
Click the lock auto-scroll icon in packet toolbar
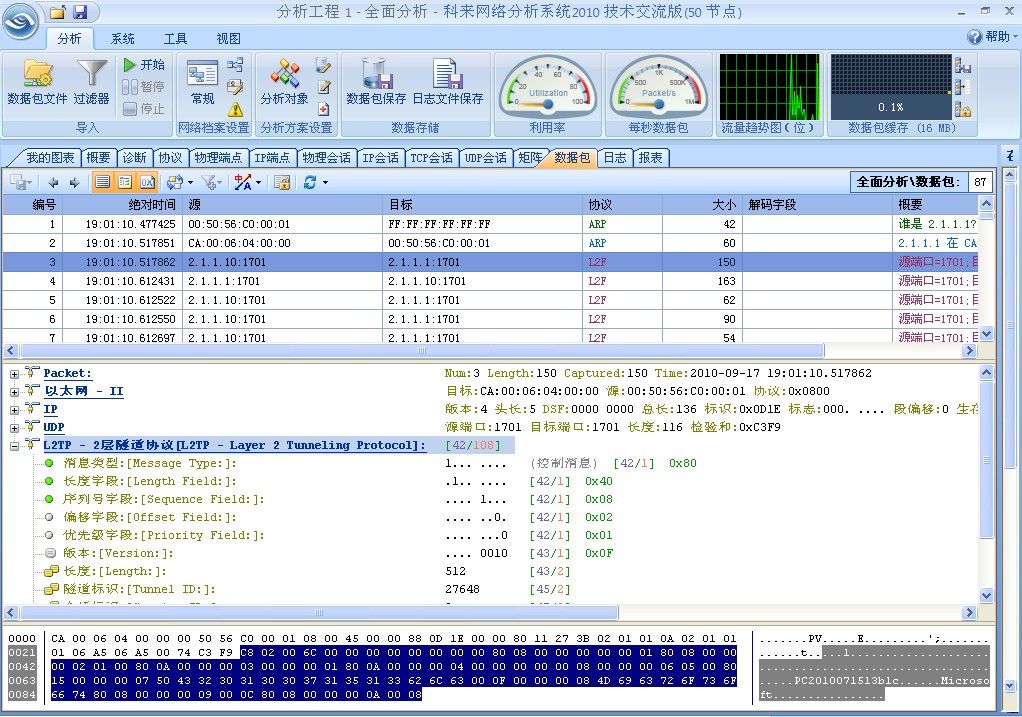(x=282, y=182)
